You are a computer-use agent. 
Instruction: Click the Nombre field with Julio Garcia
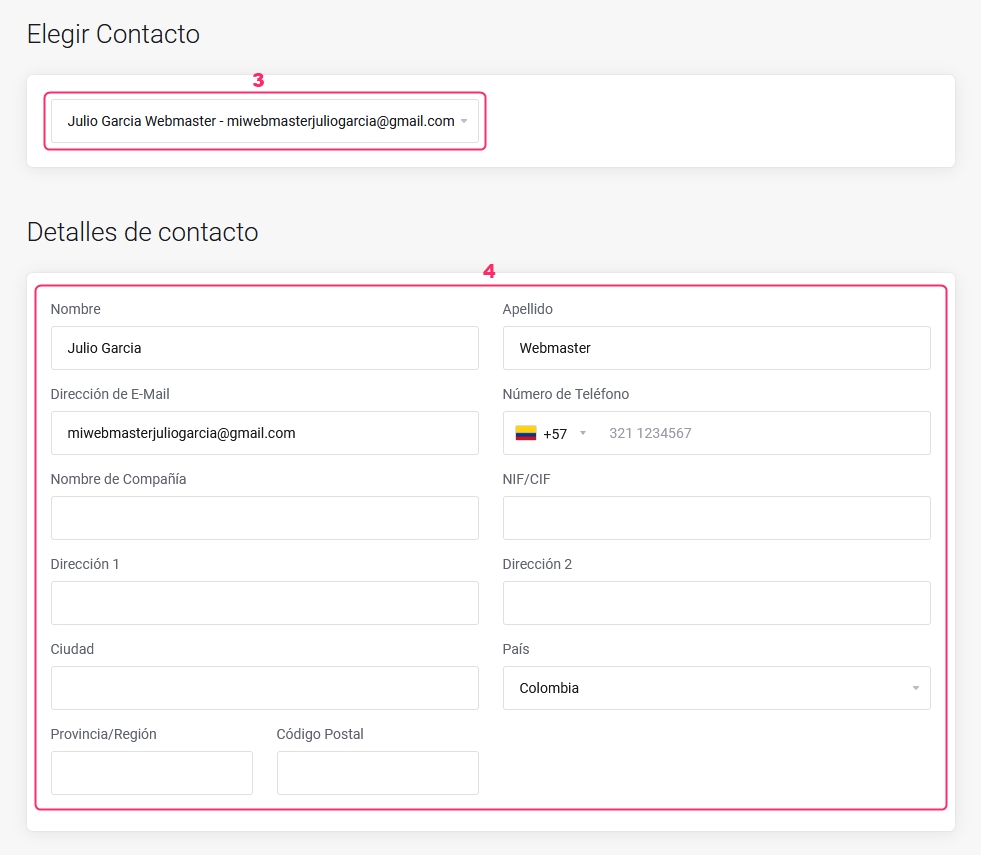tap(265, 348)
